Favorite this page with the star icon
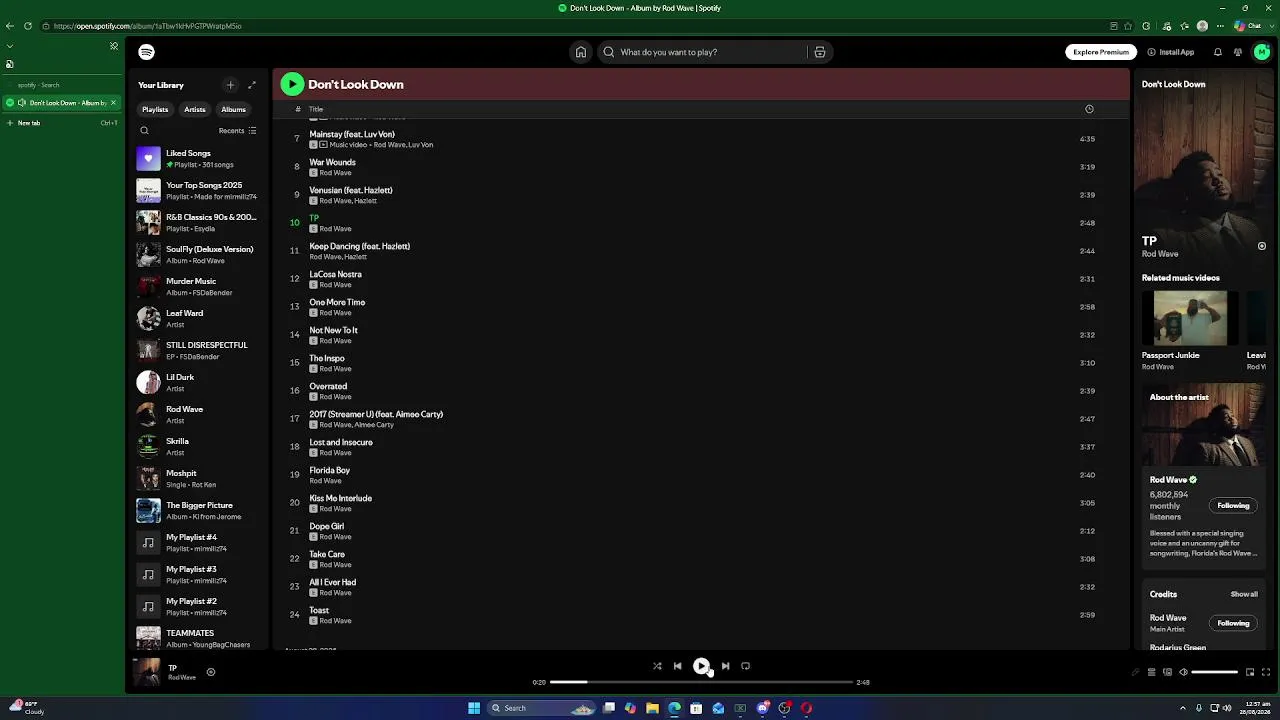This screenshot has height=720, width=1280. coord(1129,26)
